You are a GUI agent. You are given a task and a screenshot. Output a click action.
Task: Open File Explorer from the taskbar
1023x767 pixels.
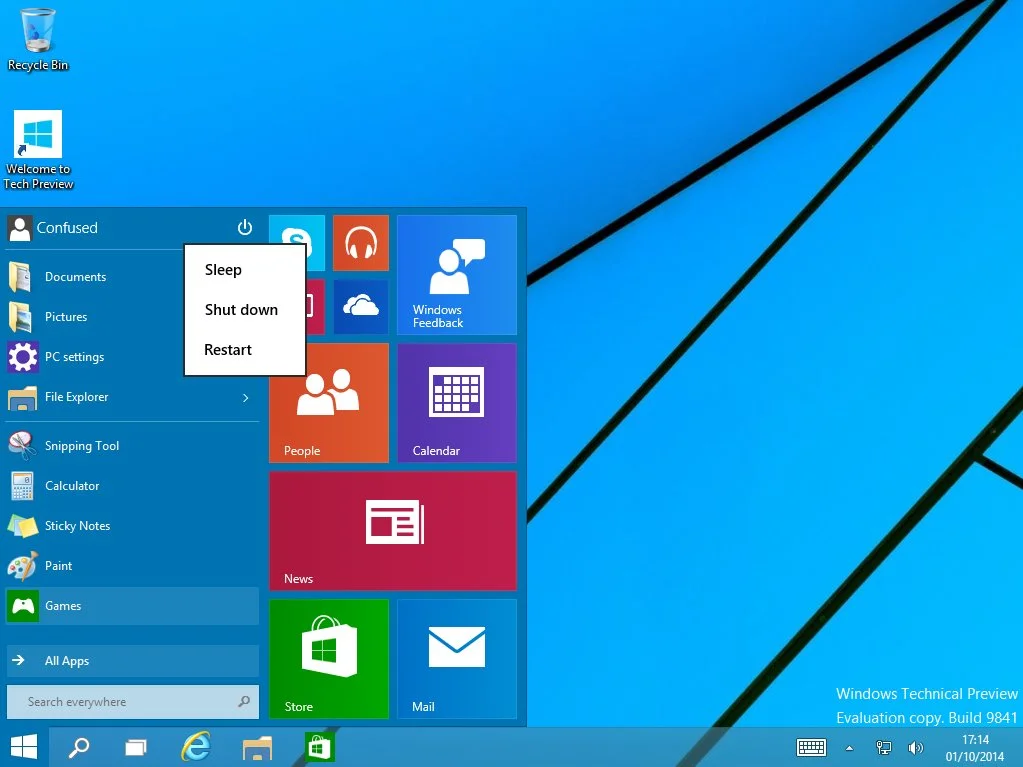click(257, 747)
